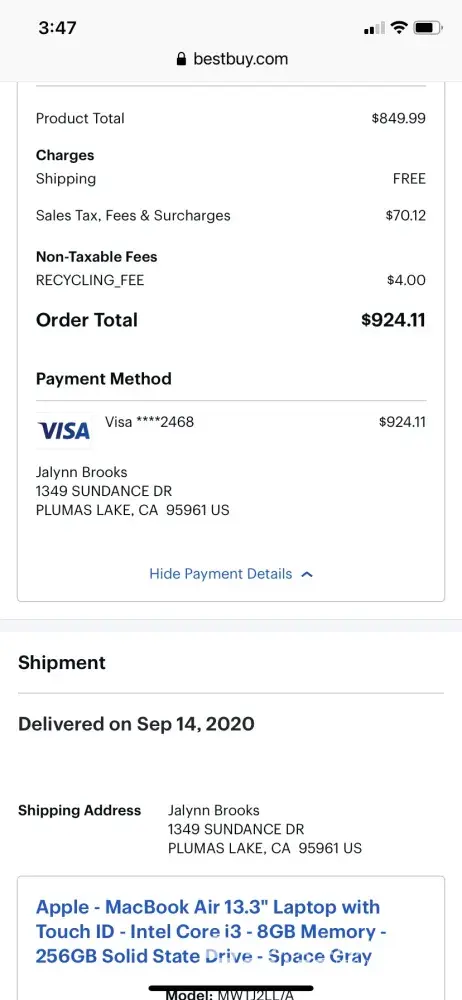Tap the Delivered on Sep 14, 2020 status
The height and width of the screenshot is (1000, 462).
coord(136,724)
